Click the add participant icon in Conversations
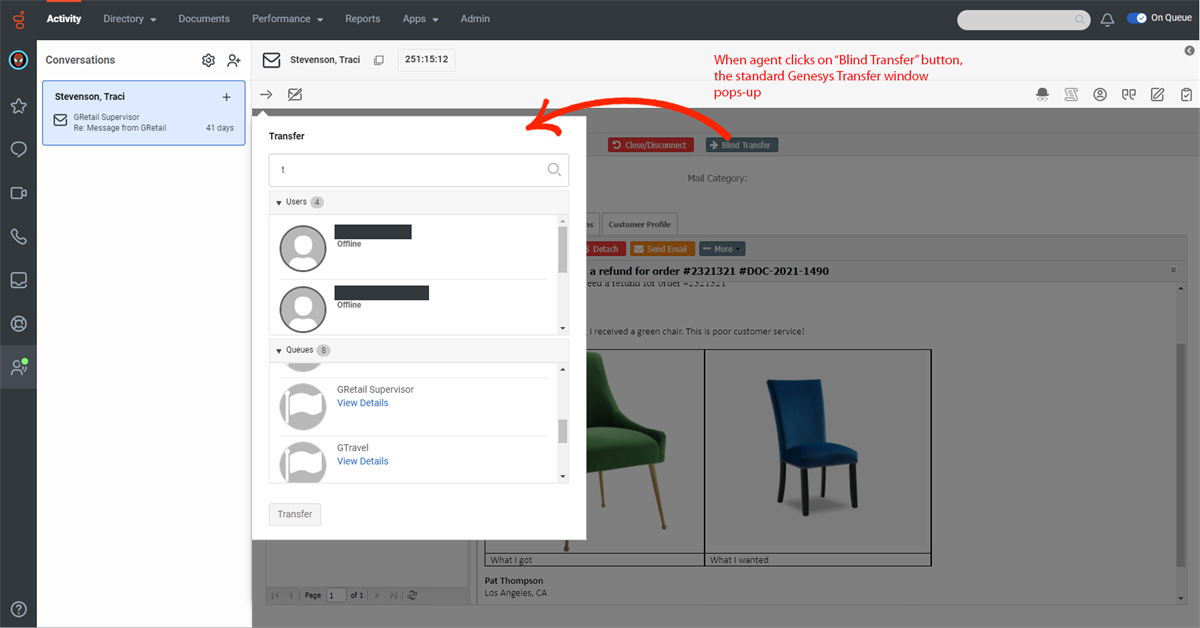This screenshot has height=628, width=1200. (233, 60)
